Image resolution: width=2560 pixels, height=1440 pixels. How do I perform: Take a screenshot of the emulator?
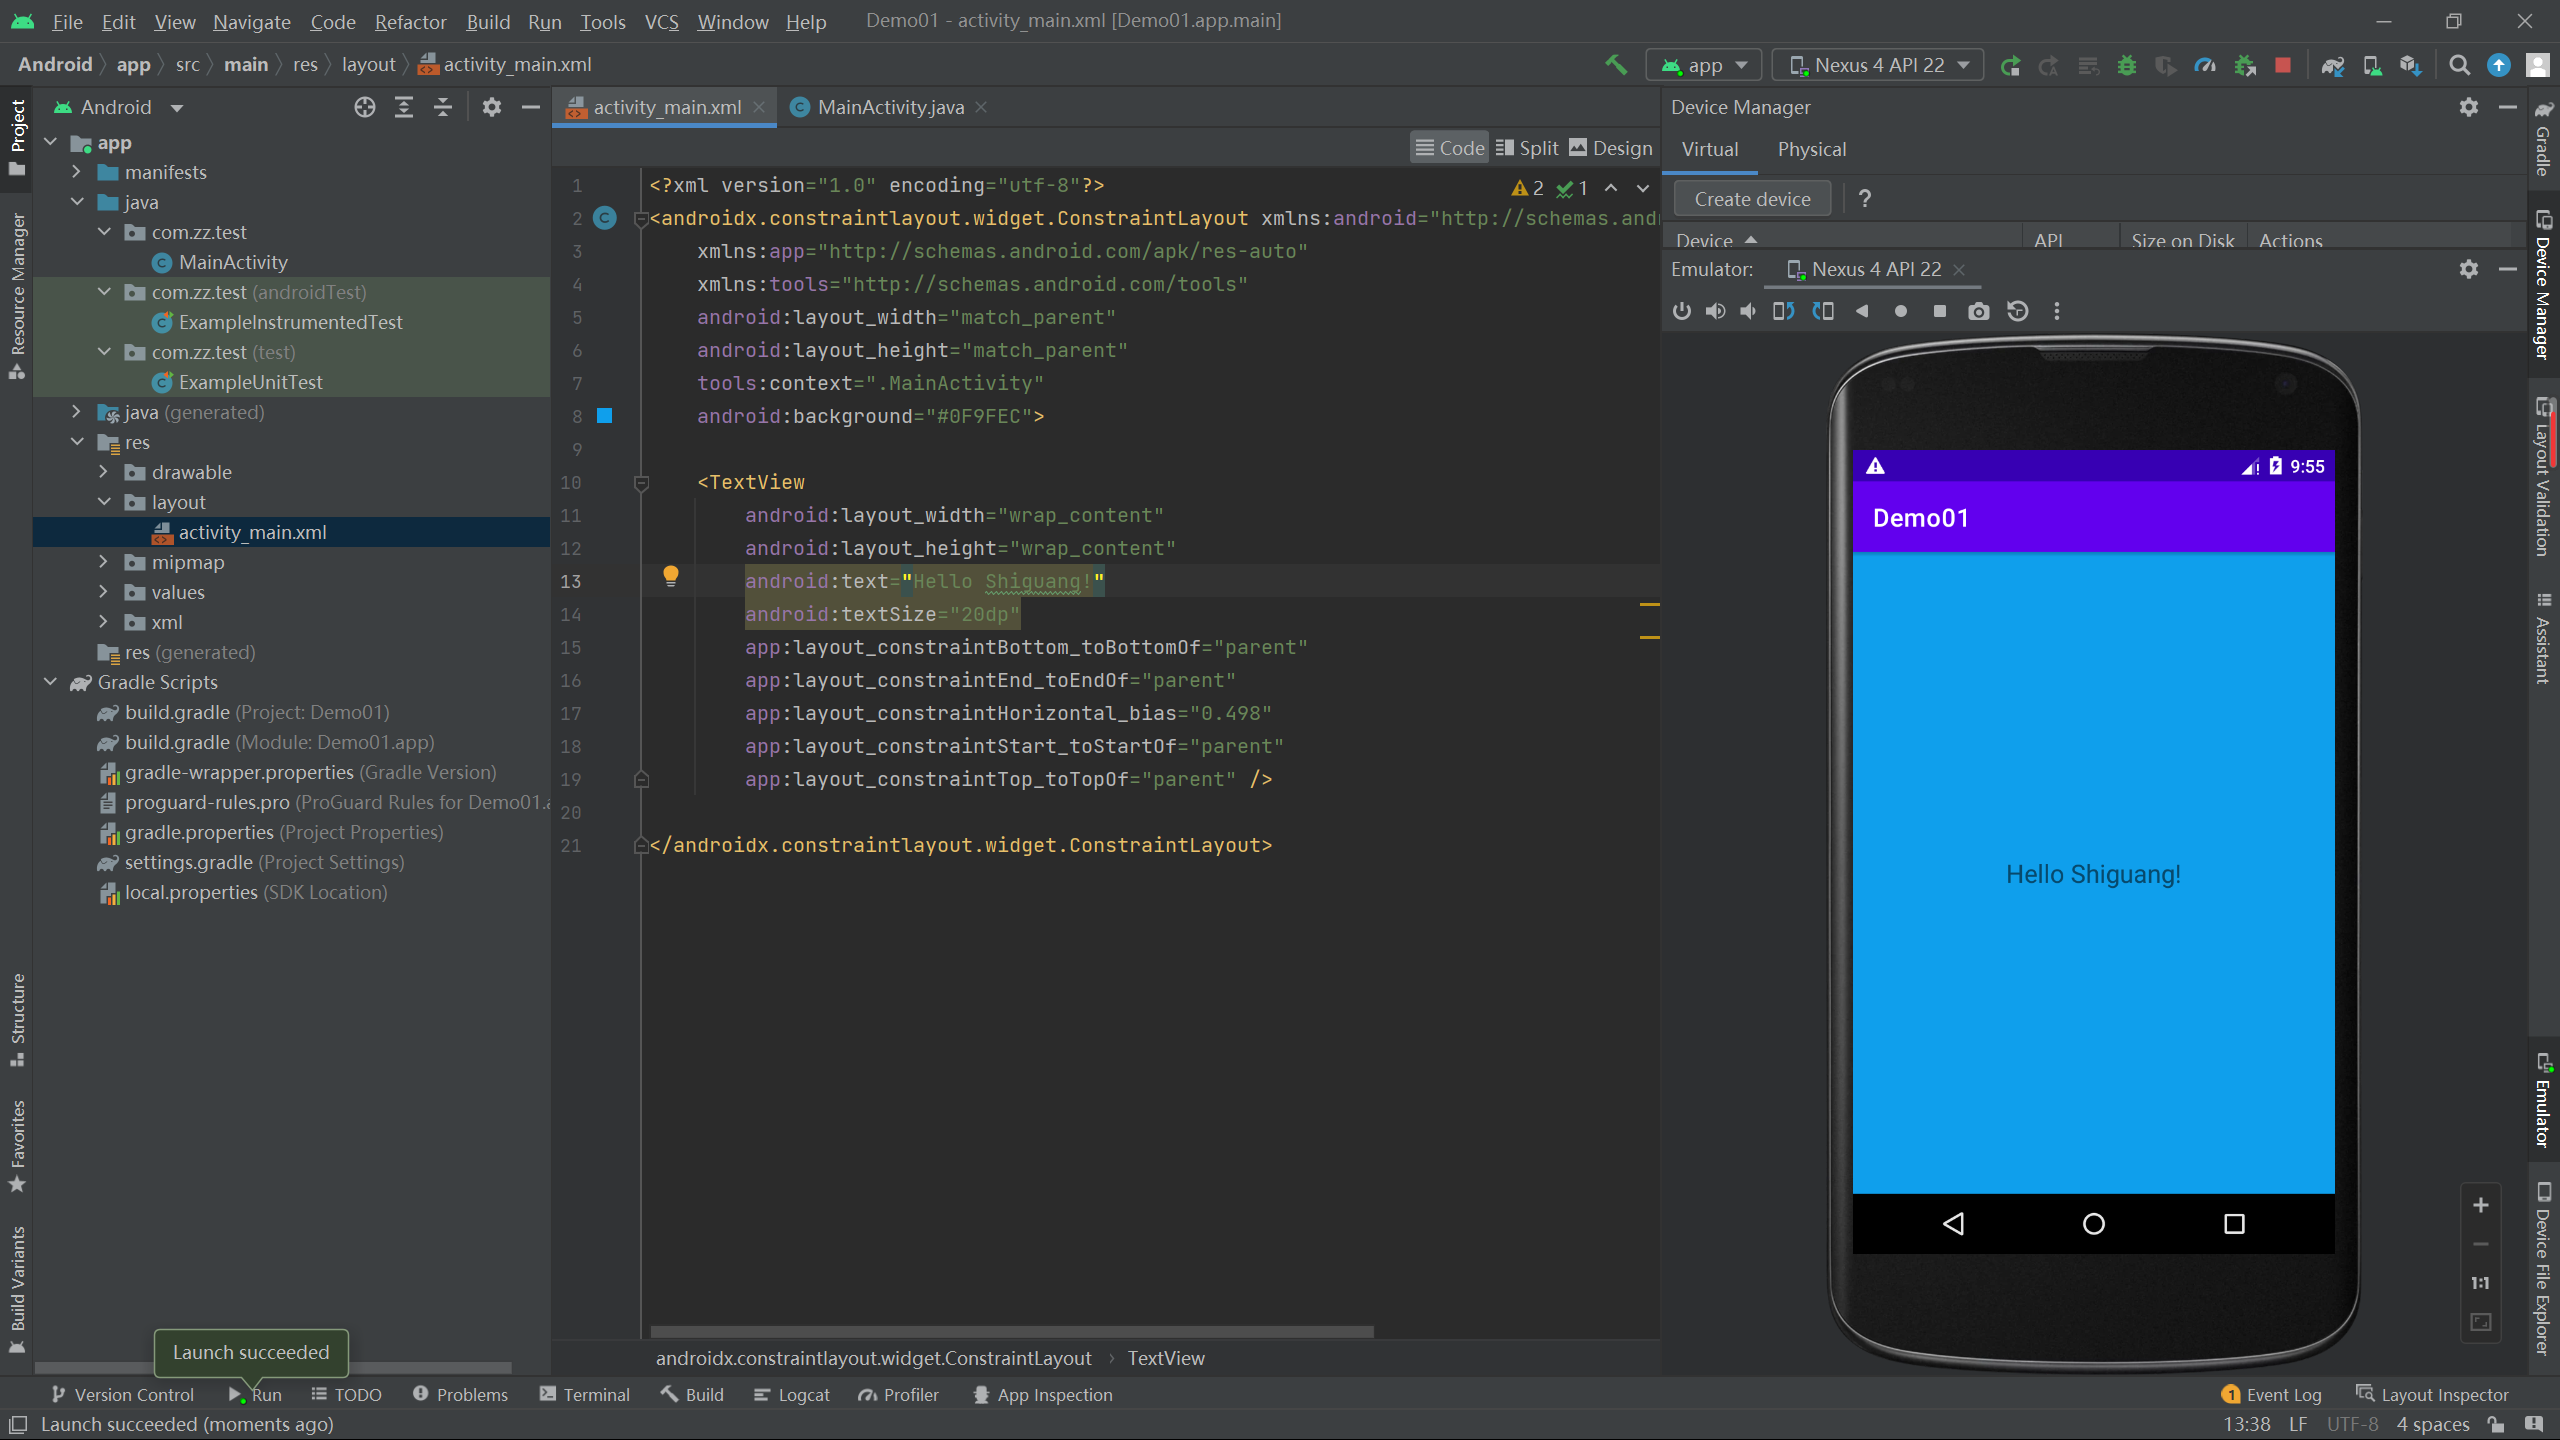click(x=1978, y=311)
